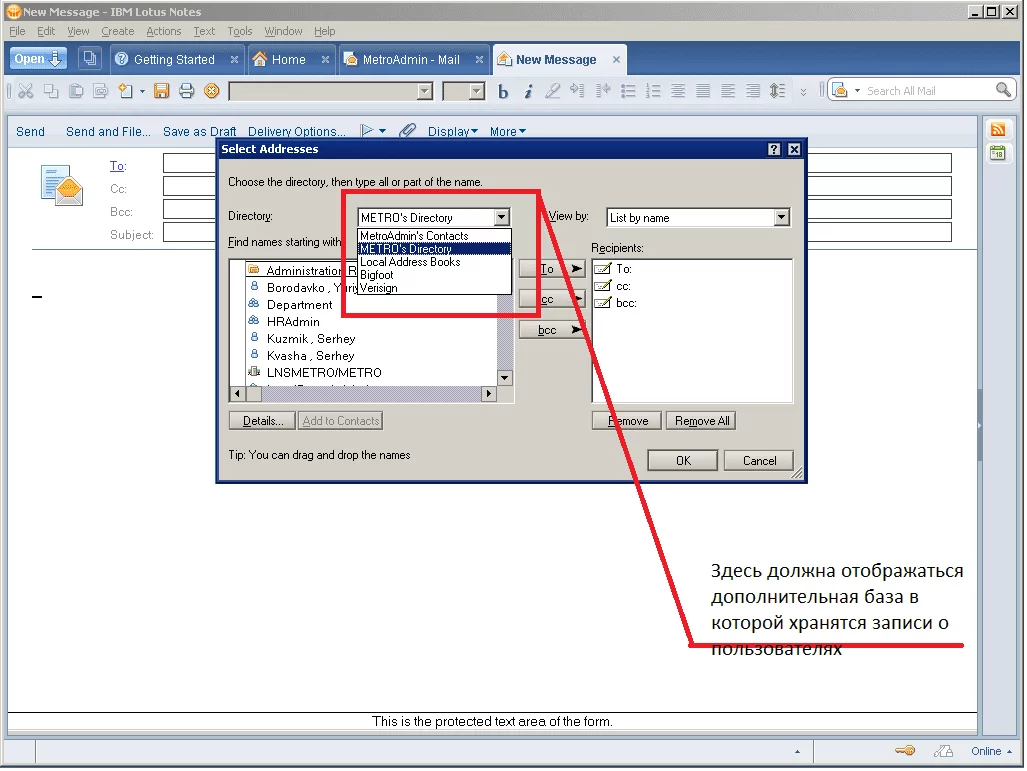Select Kuzmik, Serhey in the names list

tap(310, 339)
